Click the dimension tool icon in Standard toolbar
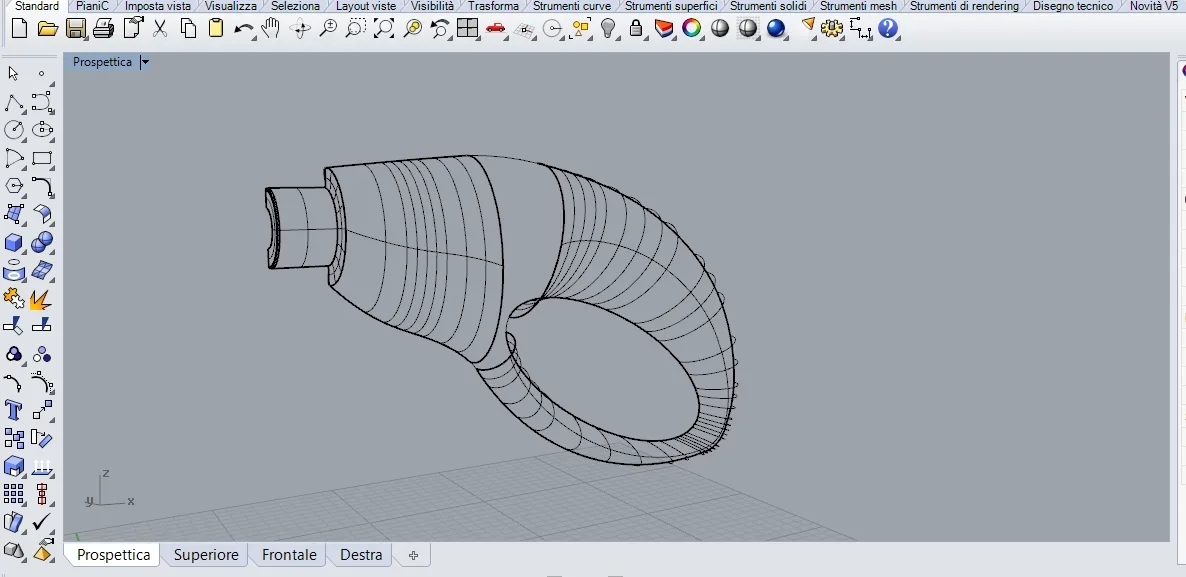The height and width of the screenshot is (577, 1186). coord(860,29)
